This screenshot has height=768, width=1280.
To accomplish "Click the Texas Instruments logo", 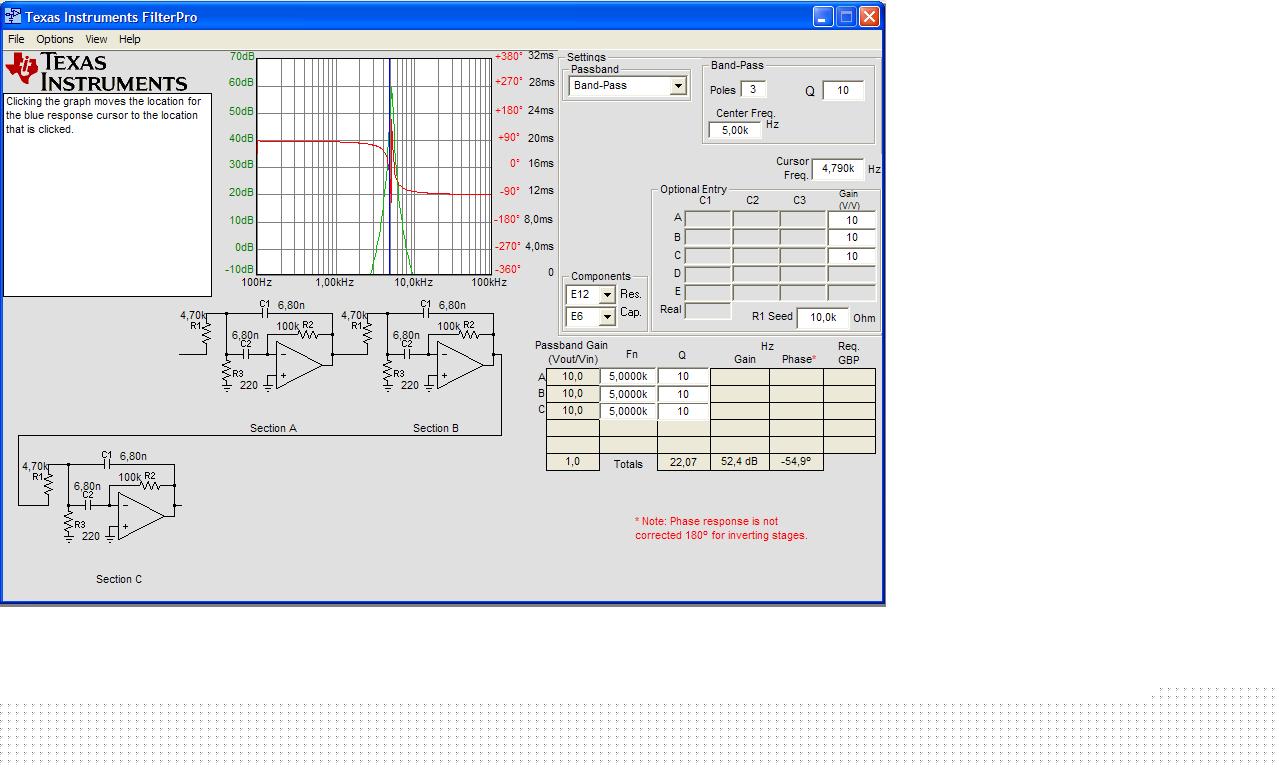I will point(96,72).
